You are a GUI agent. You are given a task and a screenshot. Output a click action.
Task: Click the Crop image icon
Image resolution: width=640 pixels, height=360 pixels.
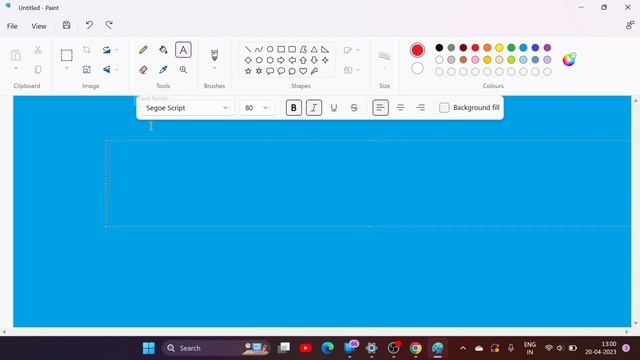87,50
